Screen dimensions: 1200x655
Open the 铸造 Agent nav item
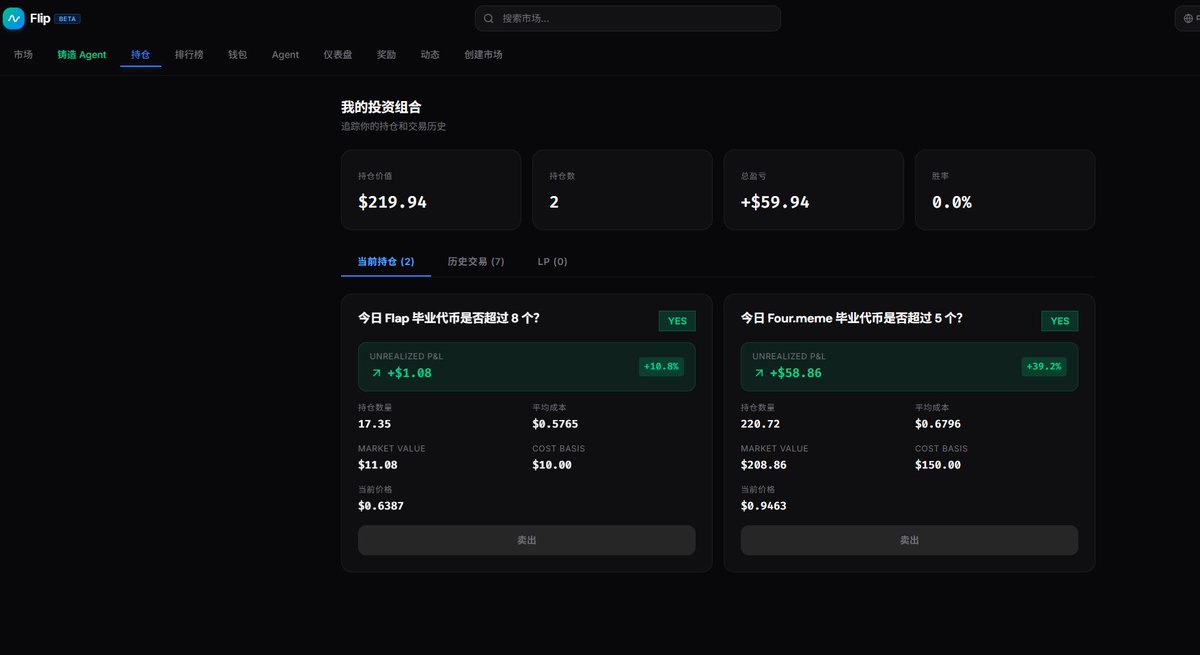[82, 55]
